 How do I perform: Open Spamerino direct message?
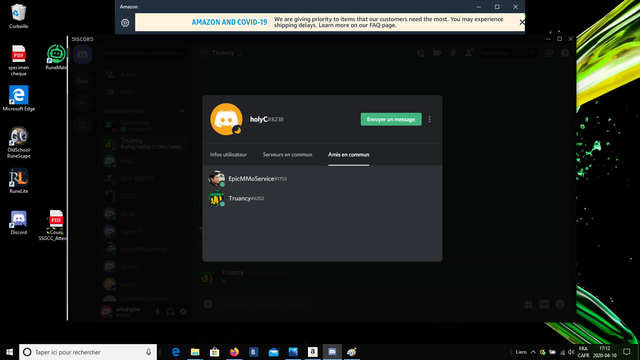pyautogui.click(x=144, y=125)
